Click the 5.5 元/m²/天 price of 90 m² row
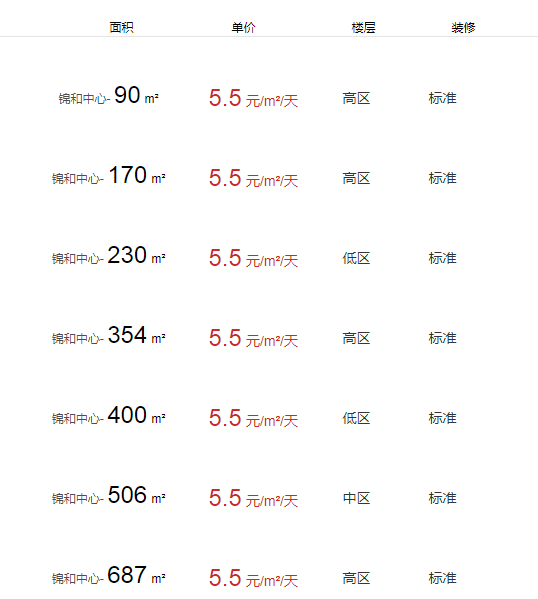This screenshot has height=599, width=538. [x=253, y=98]
